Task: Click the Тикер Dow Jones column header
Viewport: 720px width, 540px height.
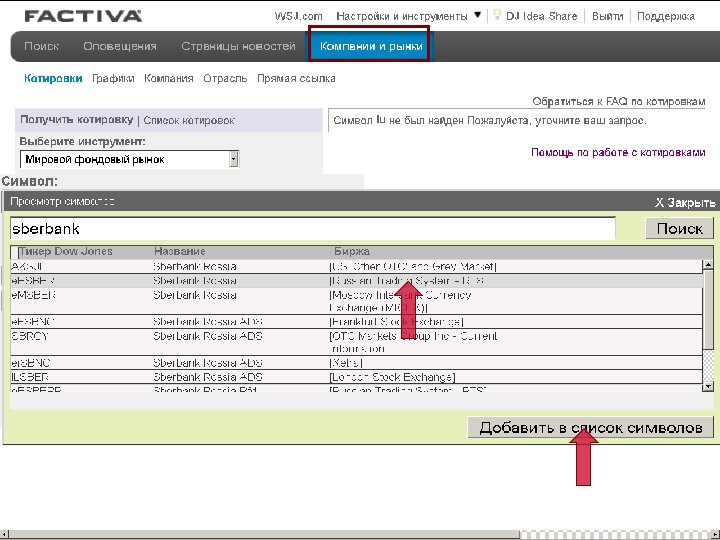Action: pyautogui.click(x=65, y=252)
